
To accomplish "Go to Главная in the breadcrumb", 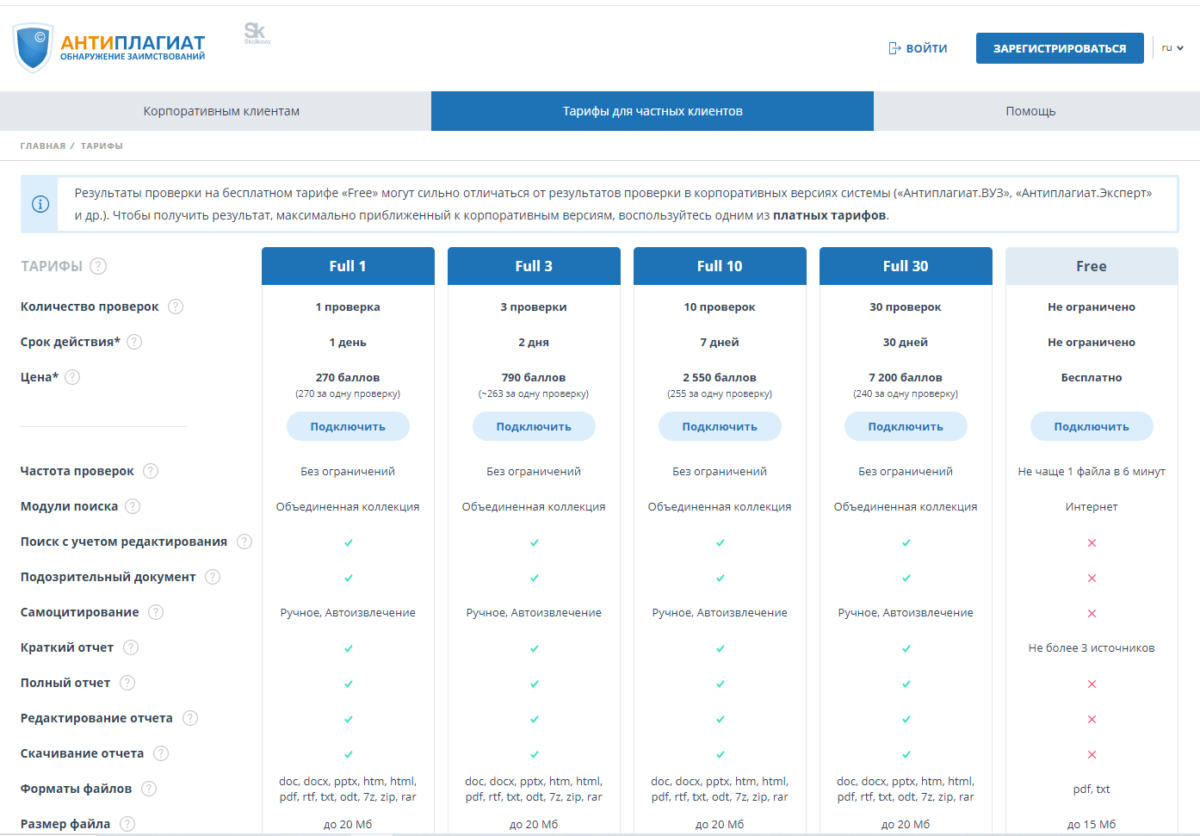I will click(x=42, y=146).
